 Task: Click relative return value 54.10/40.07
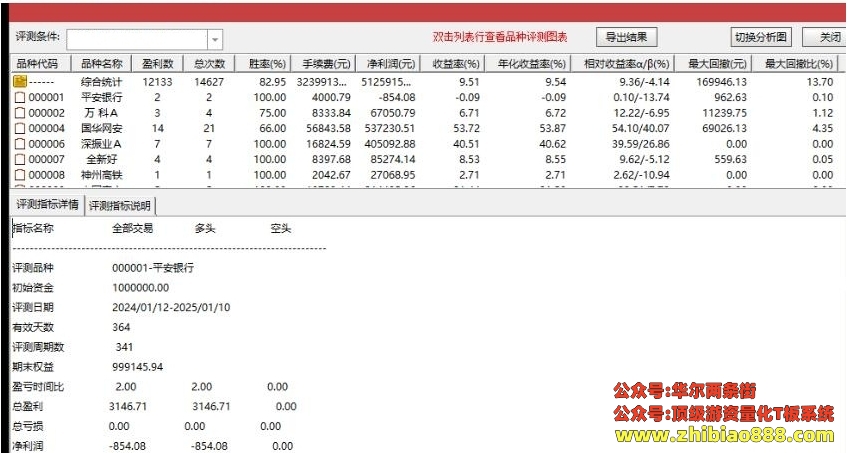(641, 128)
